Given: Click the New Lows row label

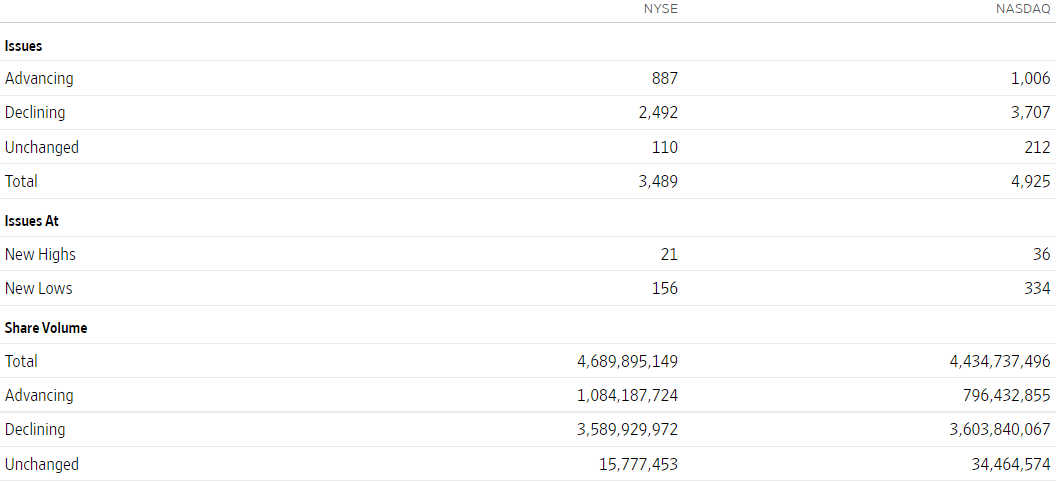Looking at the screenshot, I should coord(38,289).
